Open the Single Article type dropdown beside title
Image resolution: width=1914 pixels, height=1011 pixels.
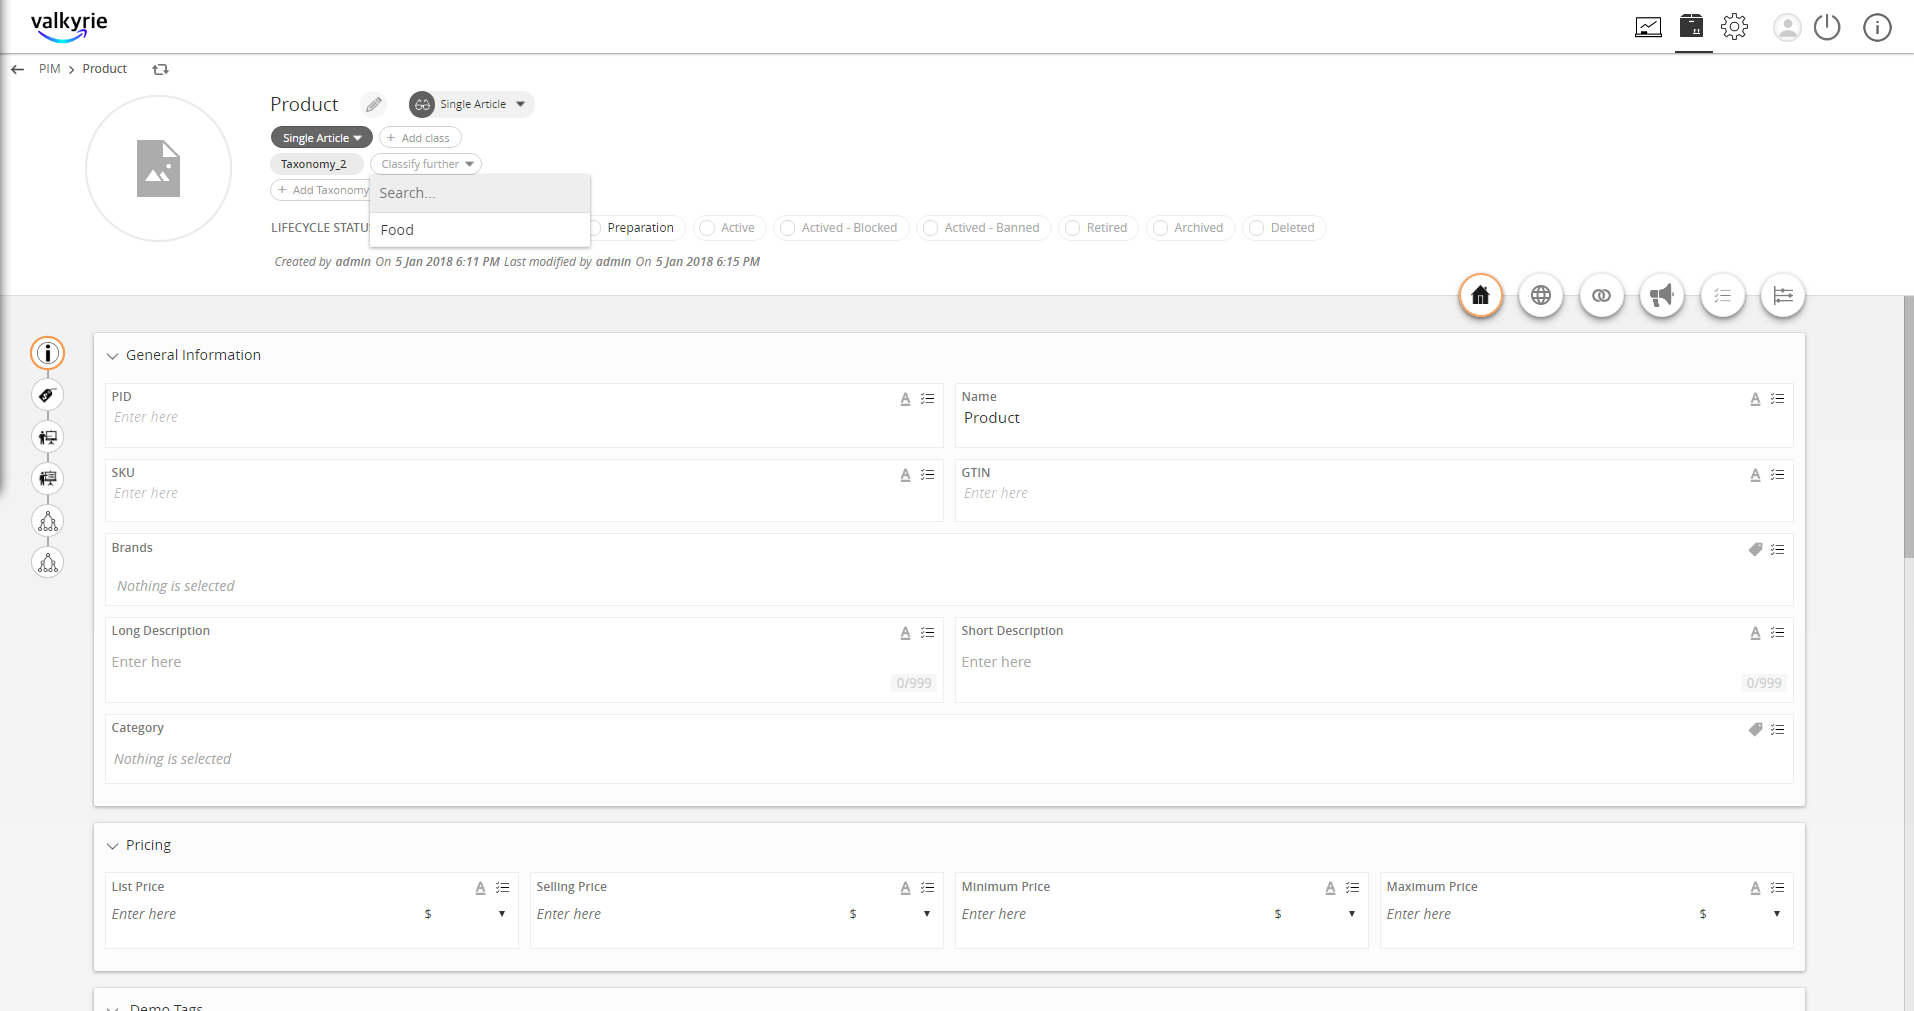click(x=471, y=104)
